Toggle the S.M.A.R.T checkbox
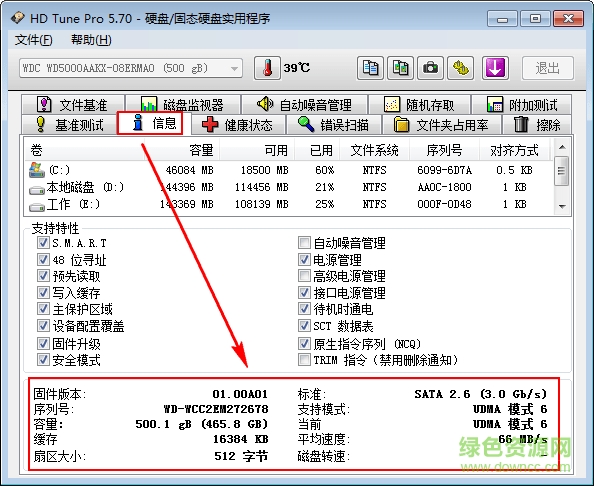The width and height of the screenshot is (594, 486). [x=43, y=242]
